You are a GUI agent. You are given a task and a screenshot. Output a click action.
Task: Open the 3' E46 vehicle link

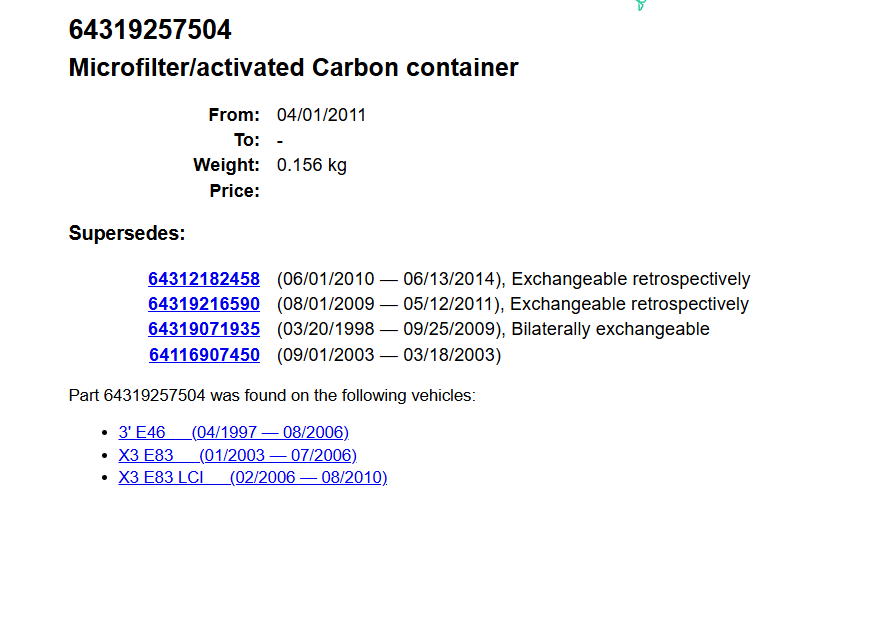tap(233, 432)
